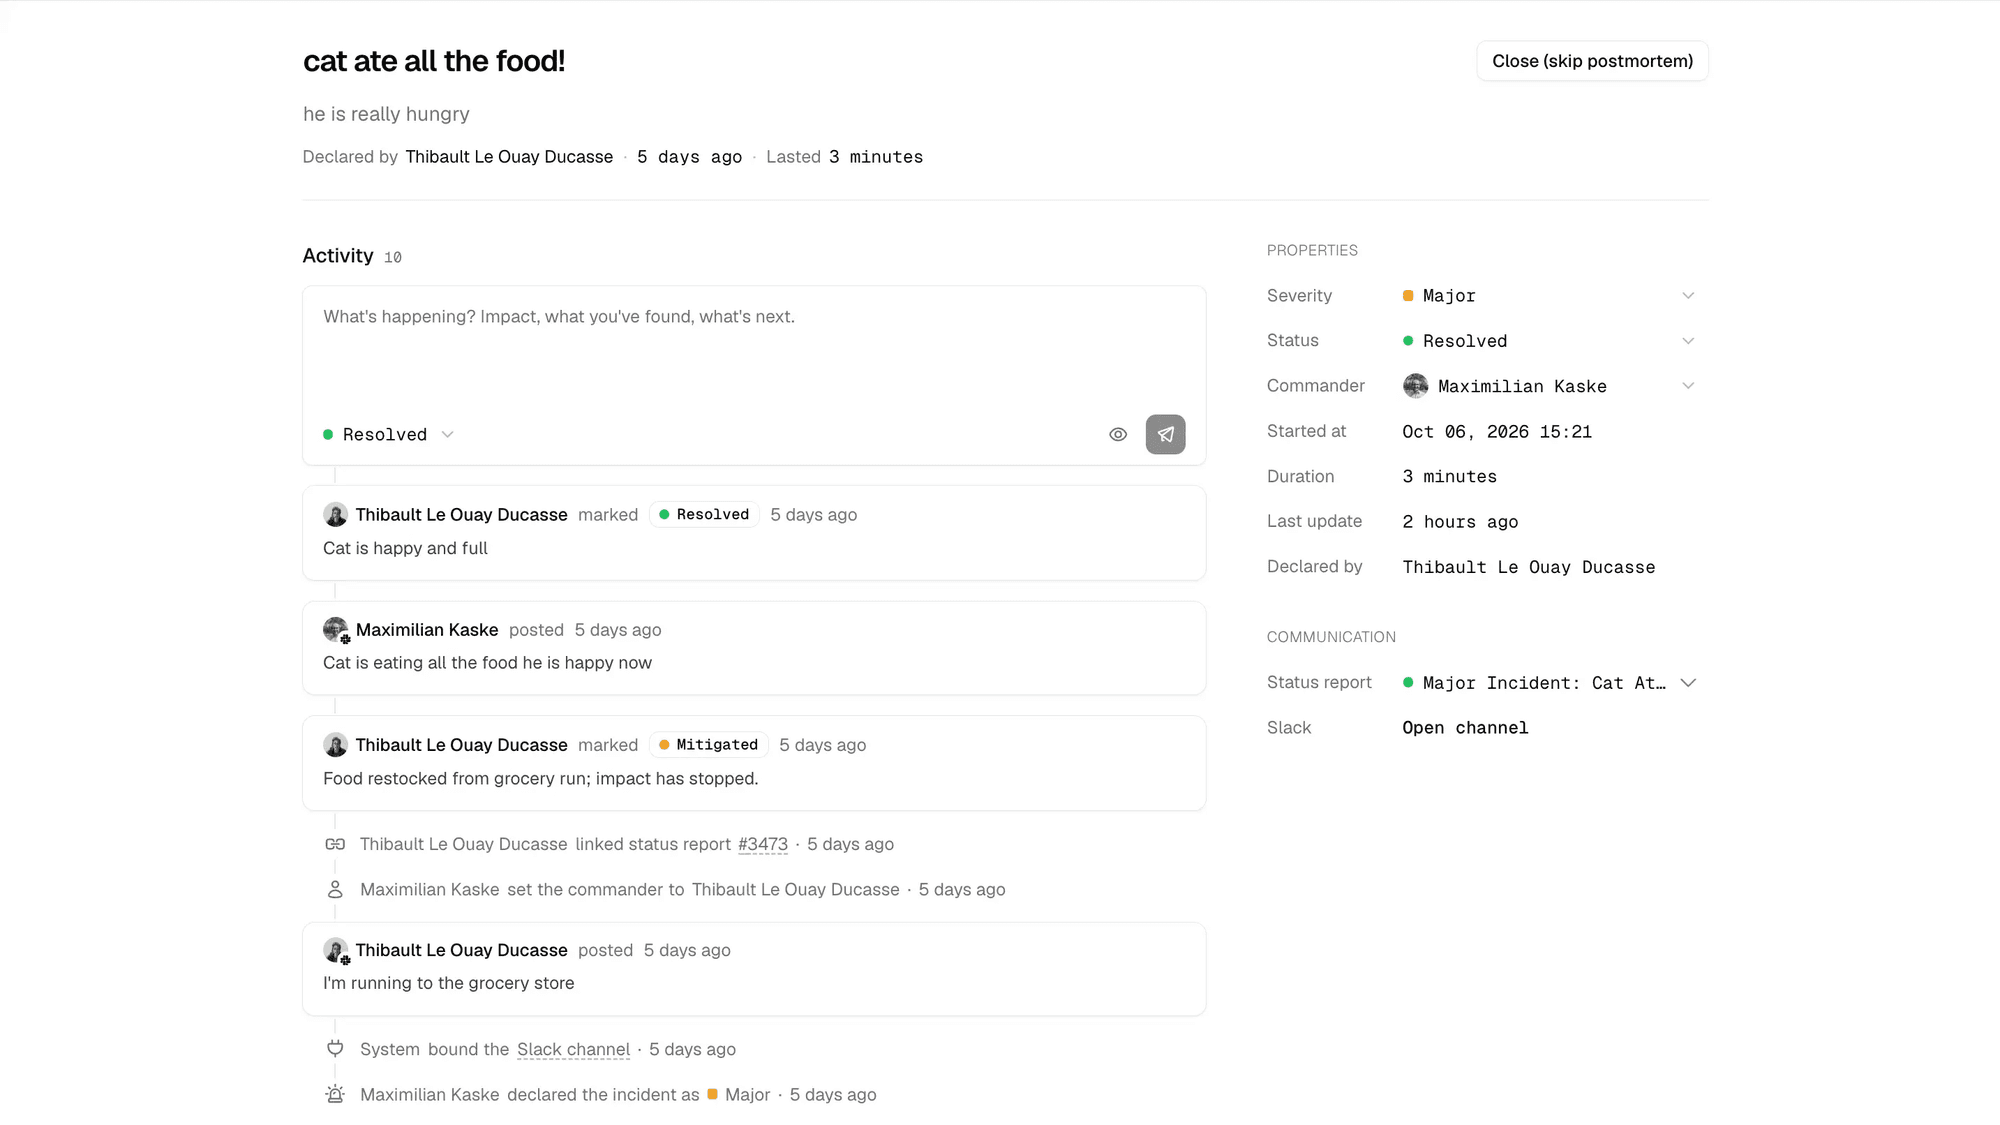Click the Mitigated badge on Thibault's update
2000x1125 pixels.
709,744
